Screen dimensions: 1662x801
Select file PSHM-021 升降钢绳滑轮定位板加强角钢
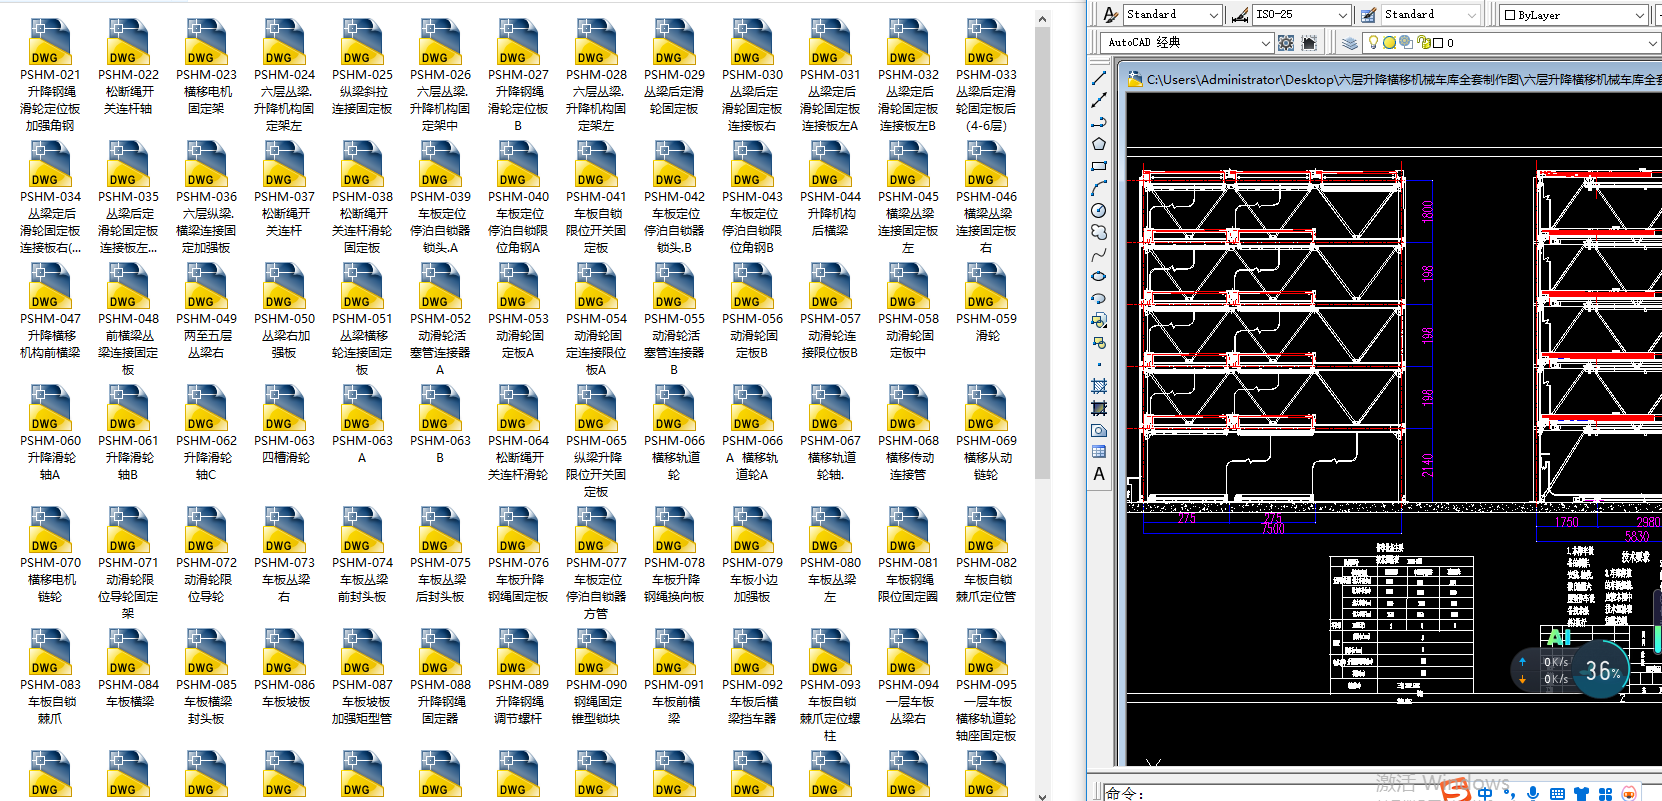50,76
